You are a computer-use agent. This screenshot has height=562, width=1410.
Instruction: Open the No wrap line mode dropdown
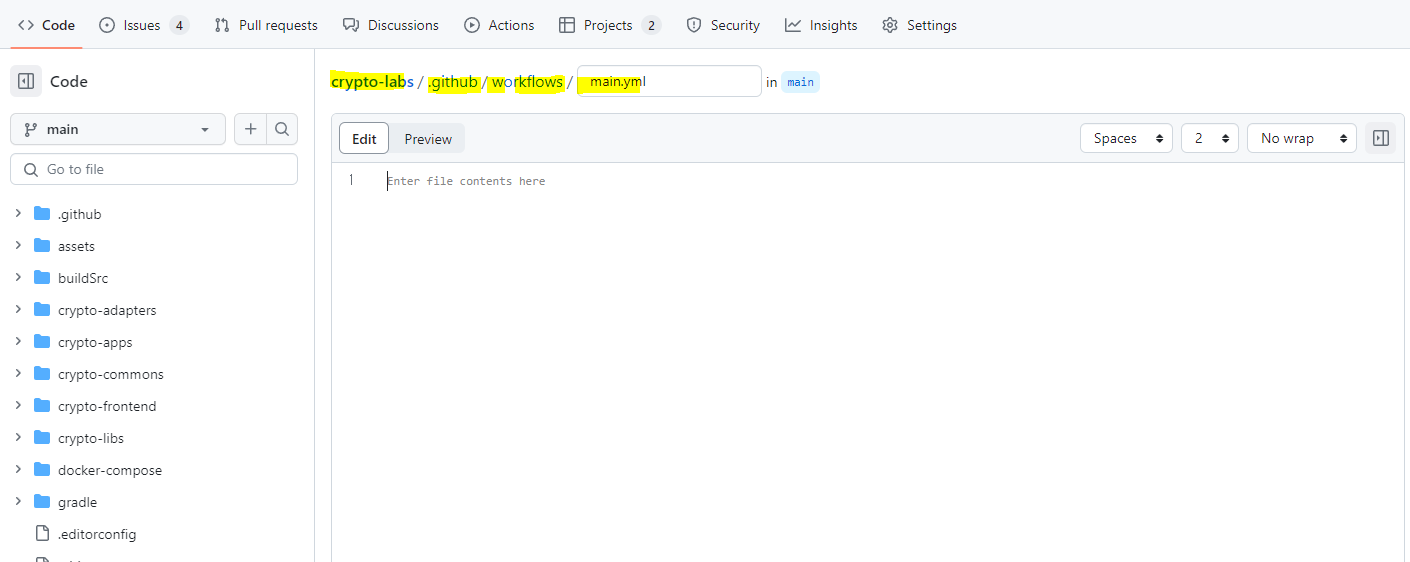[1302, 138]
